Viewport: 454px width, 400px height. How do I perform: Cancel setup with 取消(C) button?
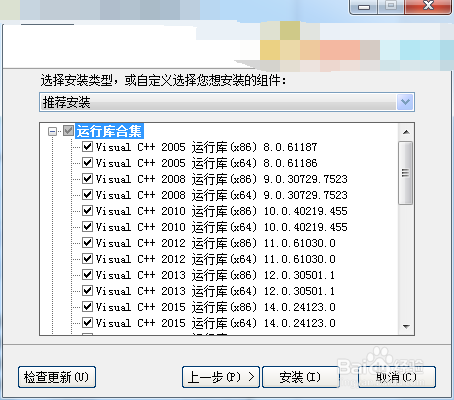pos(397,377)
